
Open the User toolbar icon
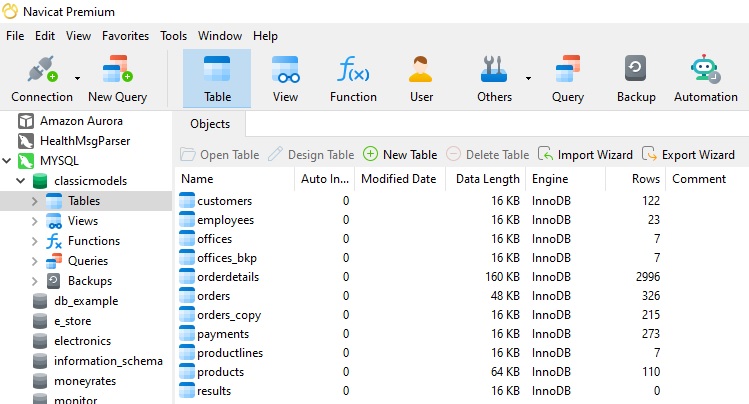pos(421,69)
